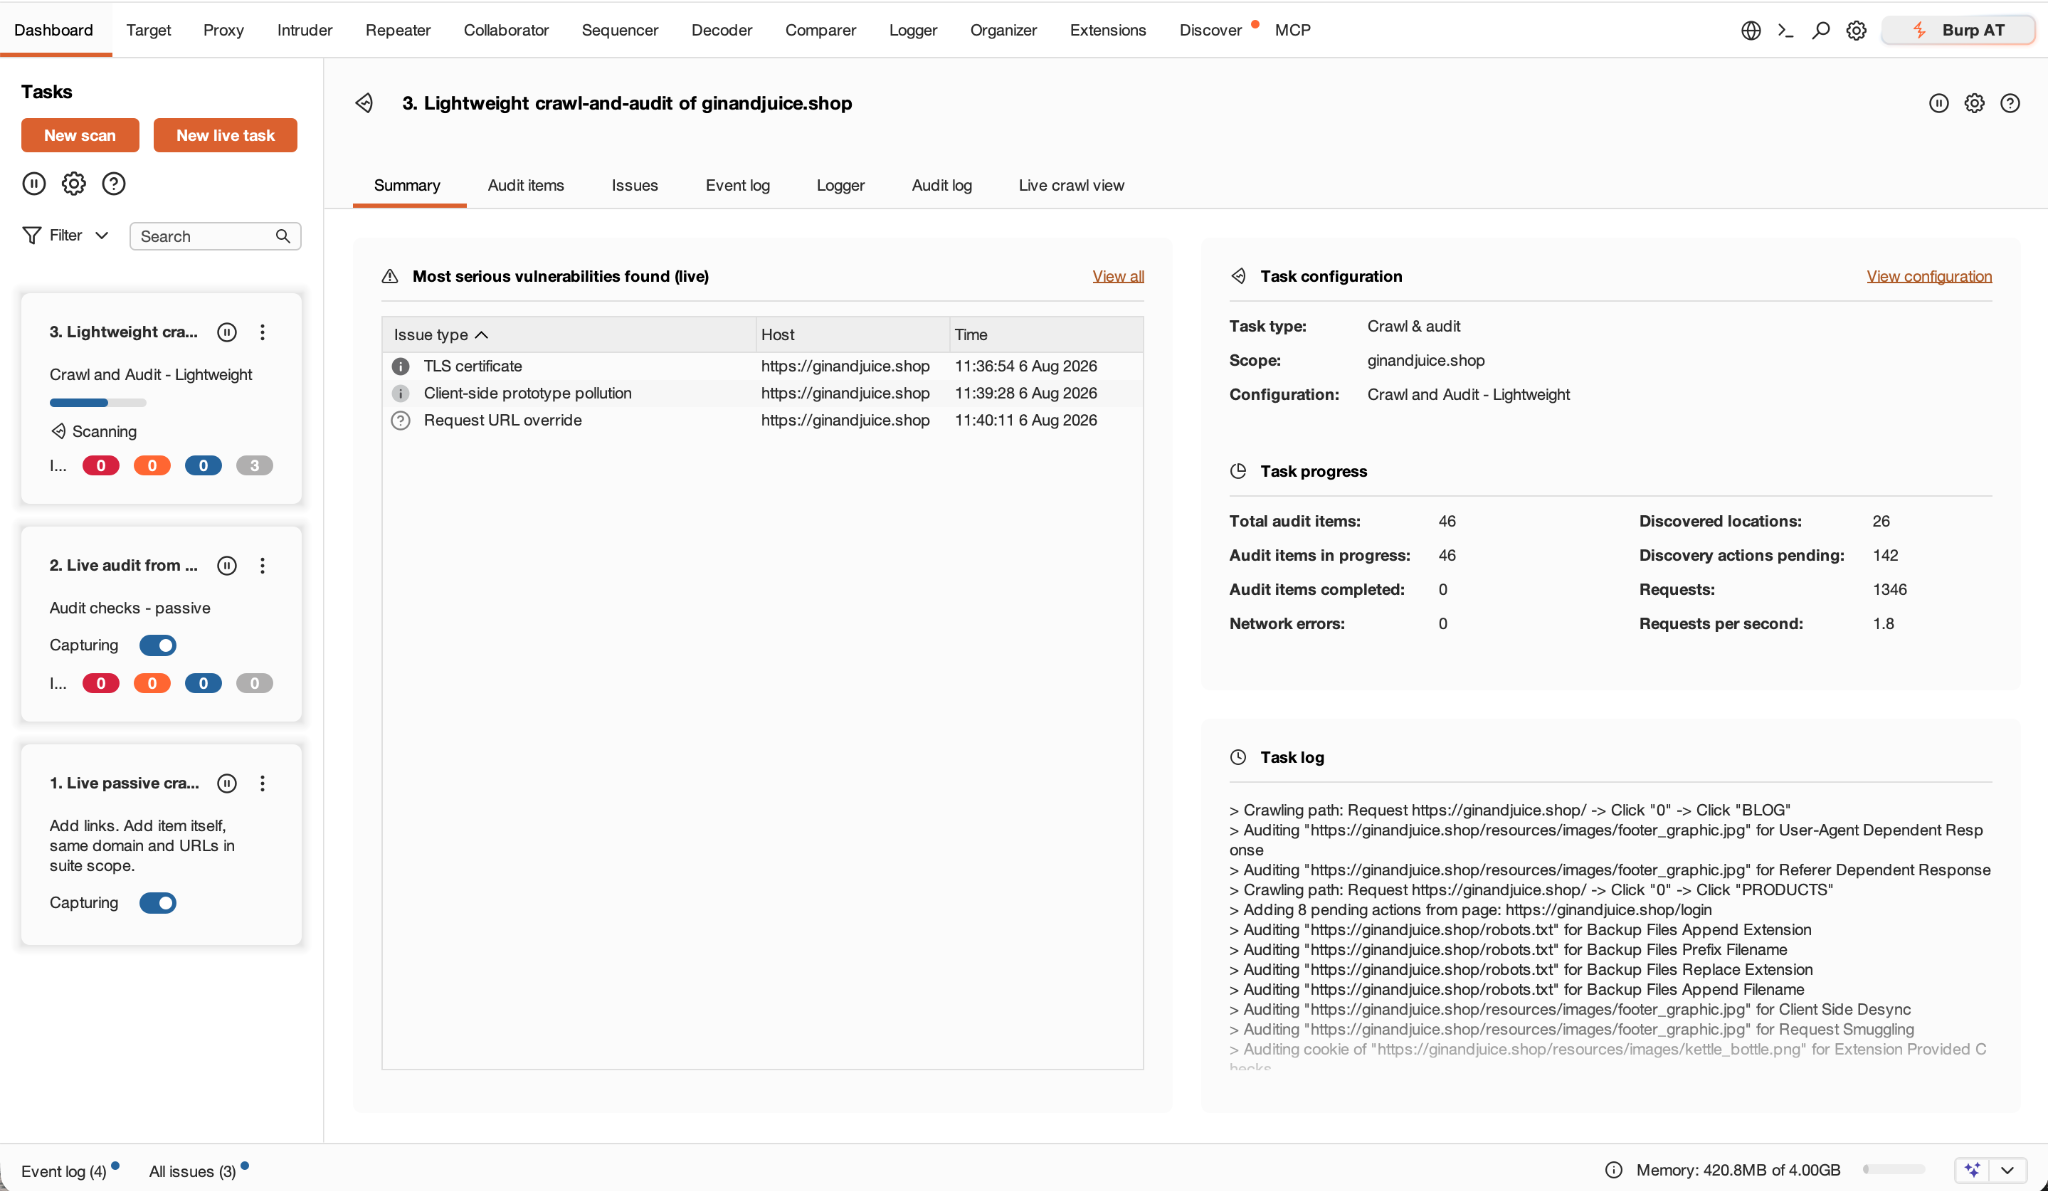The image size is (2048, 1191).
Task: Open task 1 card kebab menu
Action: [263, 784]
